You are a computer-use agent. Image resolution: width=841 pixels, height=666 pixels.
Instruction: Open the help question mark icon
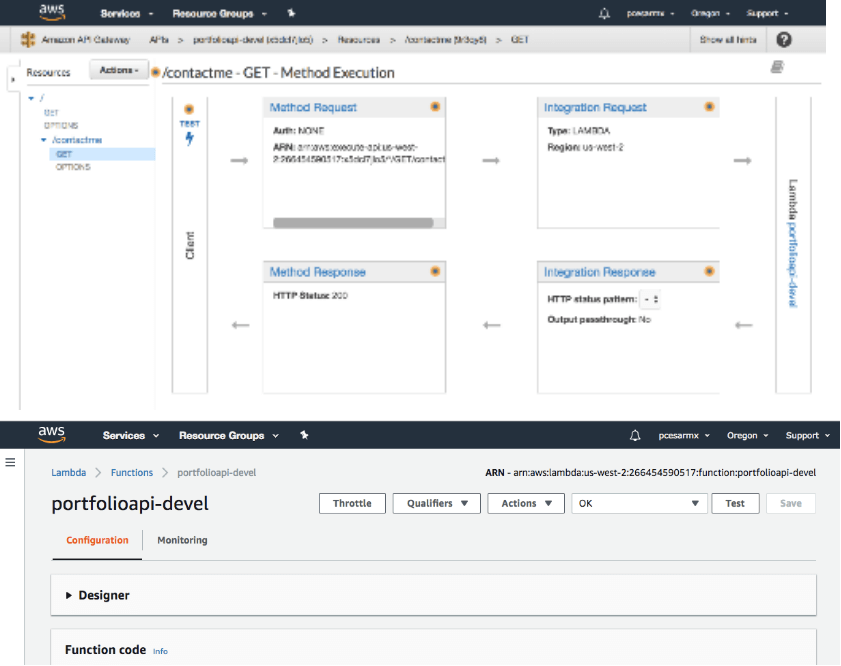point(784,40)
